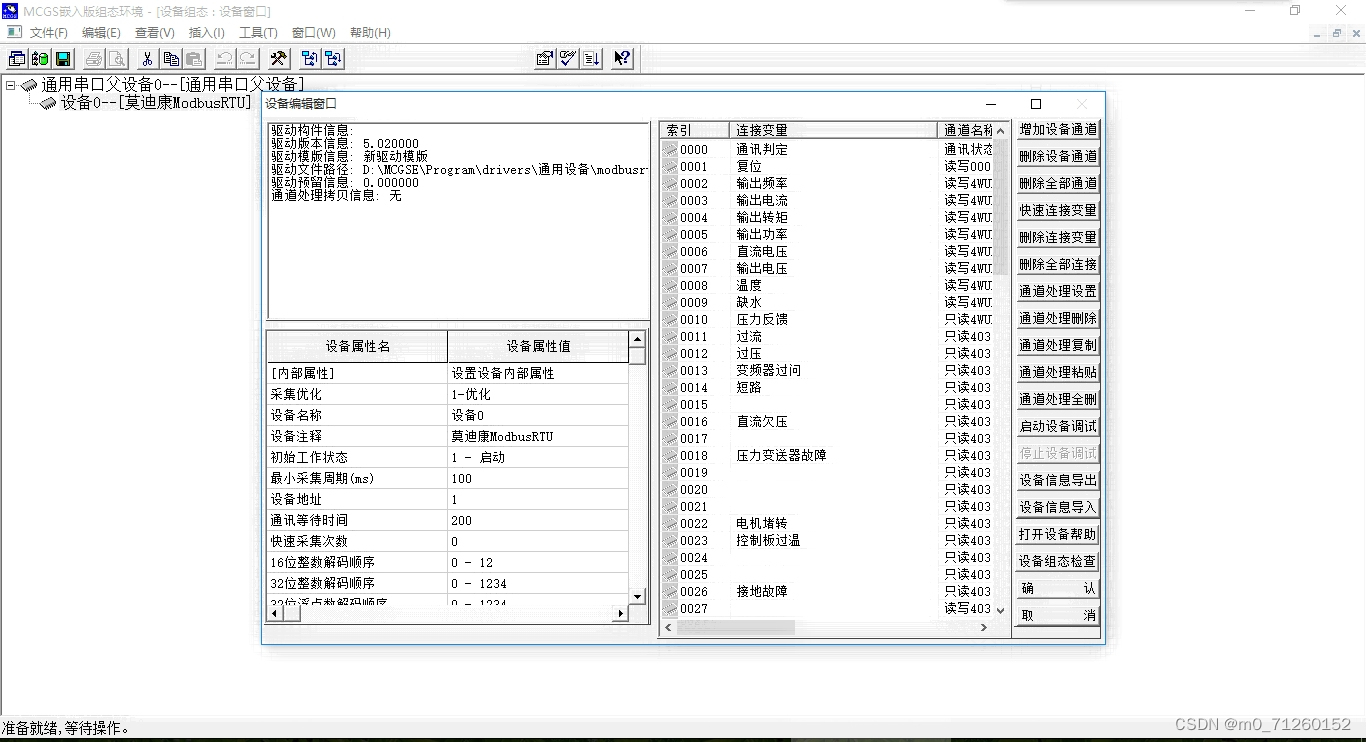Viewport: 1366px width, 742px height.
Task: Click the cut scissors icon
Action: click(x=148, y=59)
